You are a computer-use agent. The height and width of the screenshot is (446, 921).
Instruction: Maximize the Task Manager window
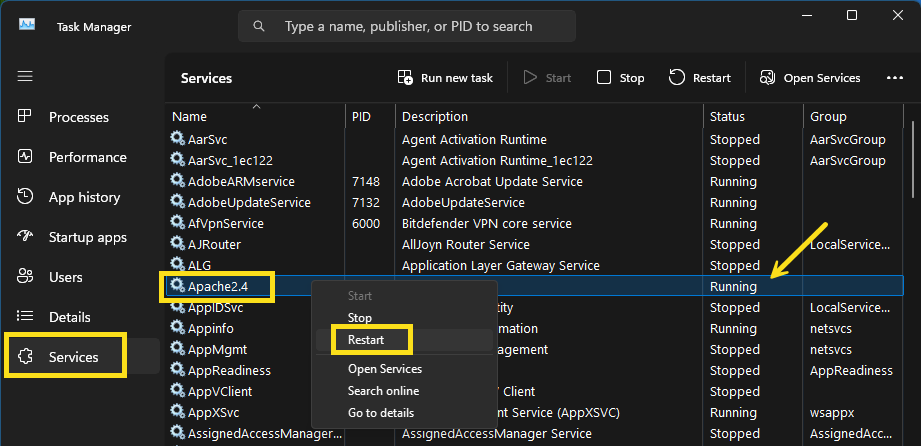pos(852,15)
